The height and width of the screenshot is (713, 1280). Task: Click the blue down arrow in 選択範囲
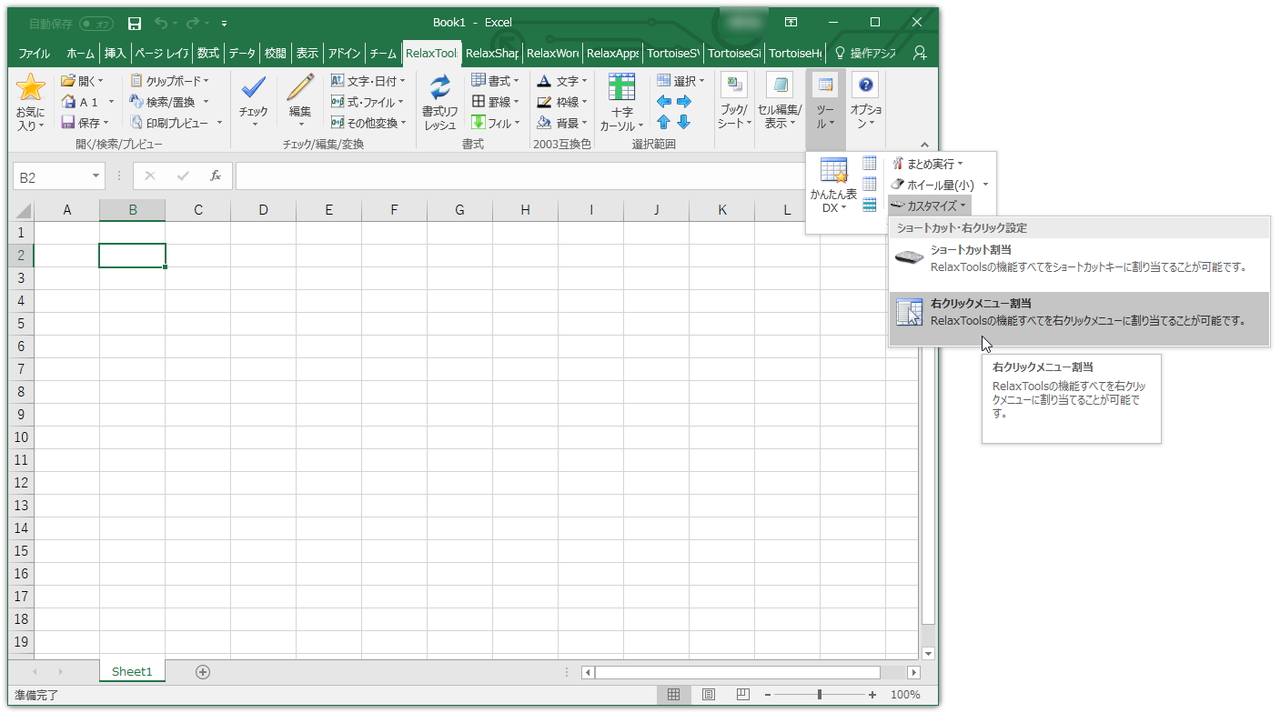pos(684,122)
